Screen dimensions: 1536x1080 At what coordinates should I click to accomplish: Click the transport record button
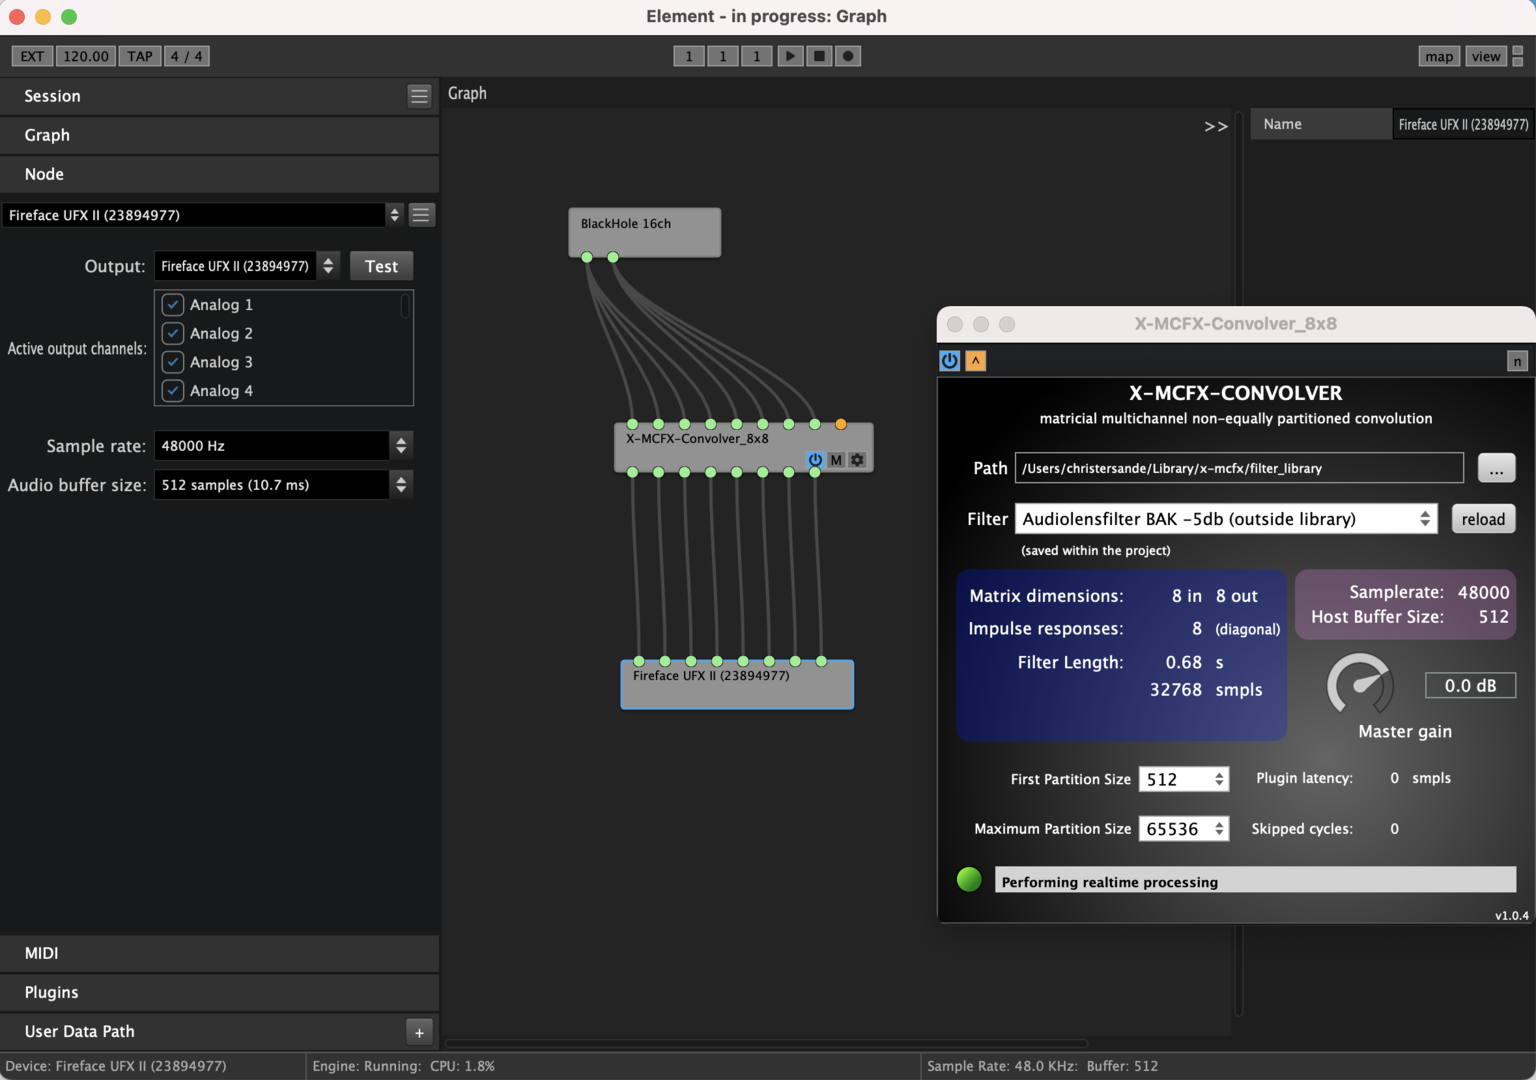[848, 56]
